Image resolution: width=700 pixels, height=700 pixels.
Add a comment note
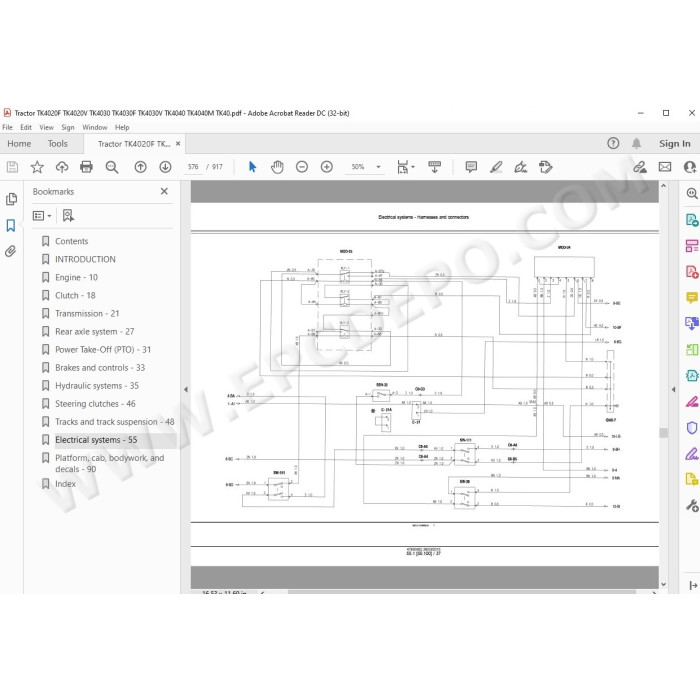(471, 167)
